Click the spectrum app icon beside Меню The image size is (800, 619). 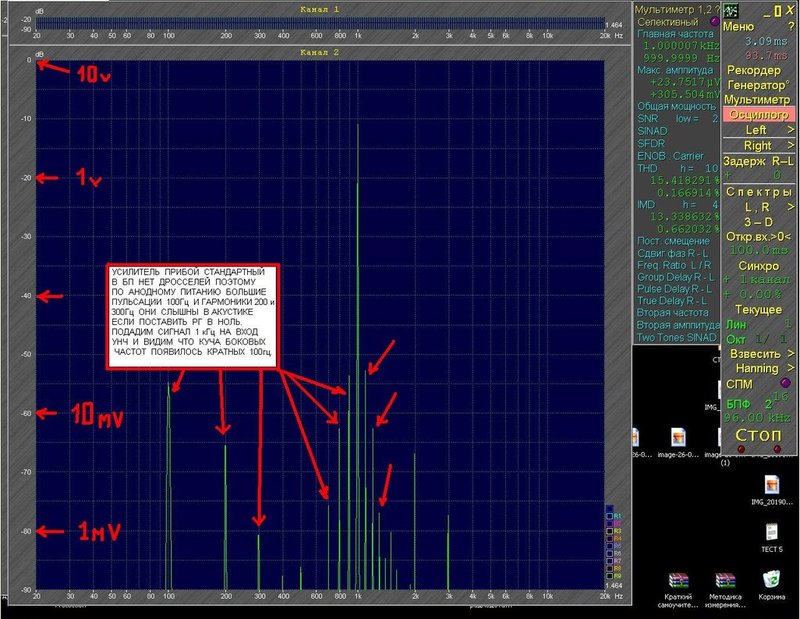pos(731,9)
